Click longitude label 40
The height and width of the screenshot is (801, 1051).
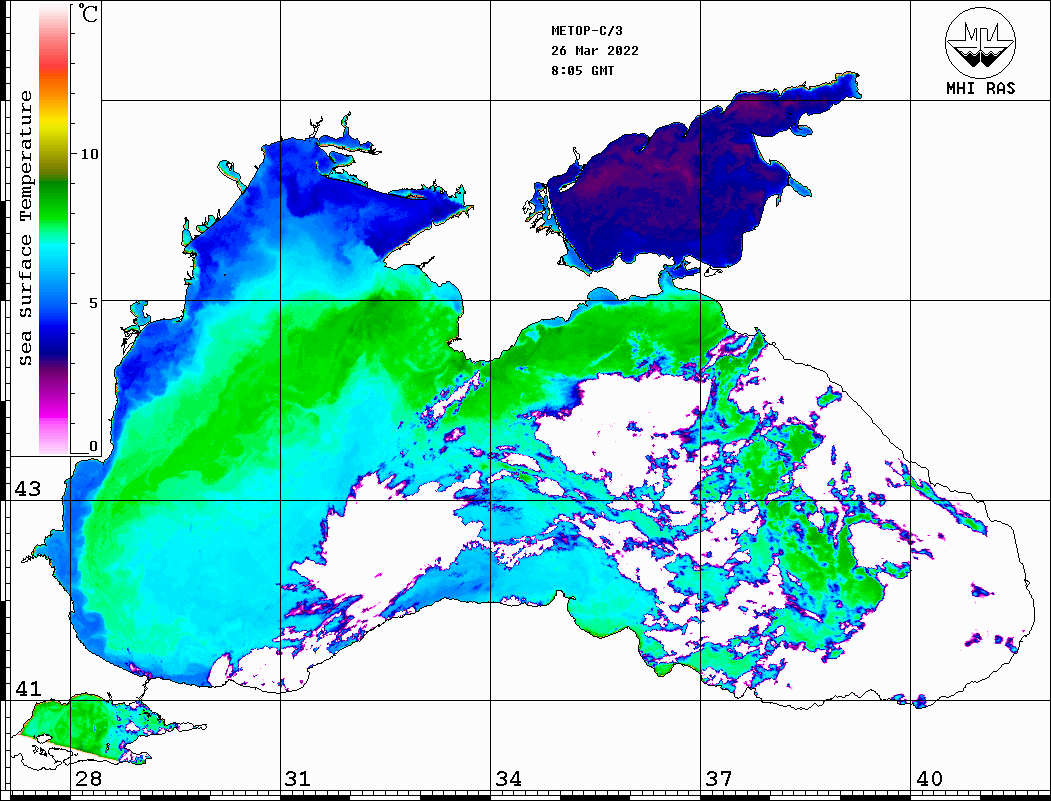[929, 779]
